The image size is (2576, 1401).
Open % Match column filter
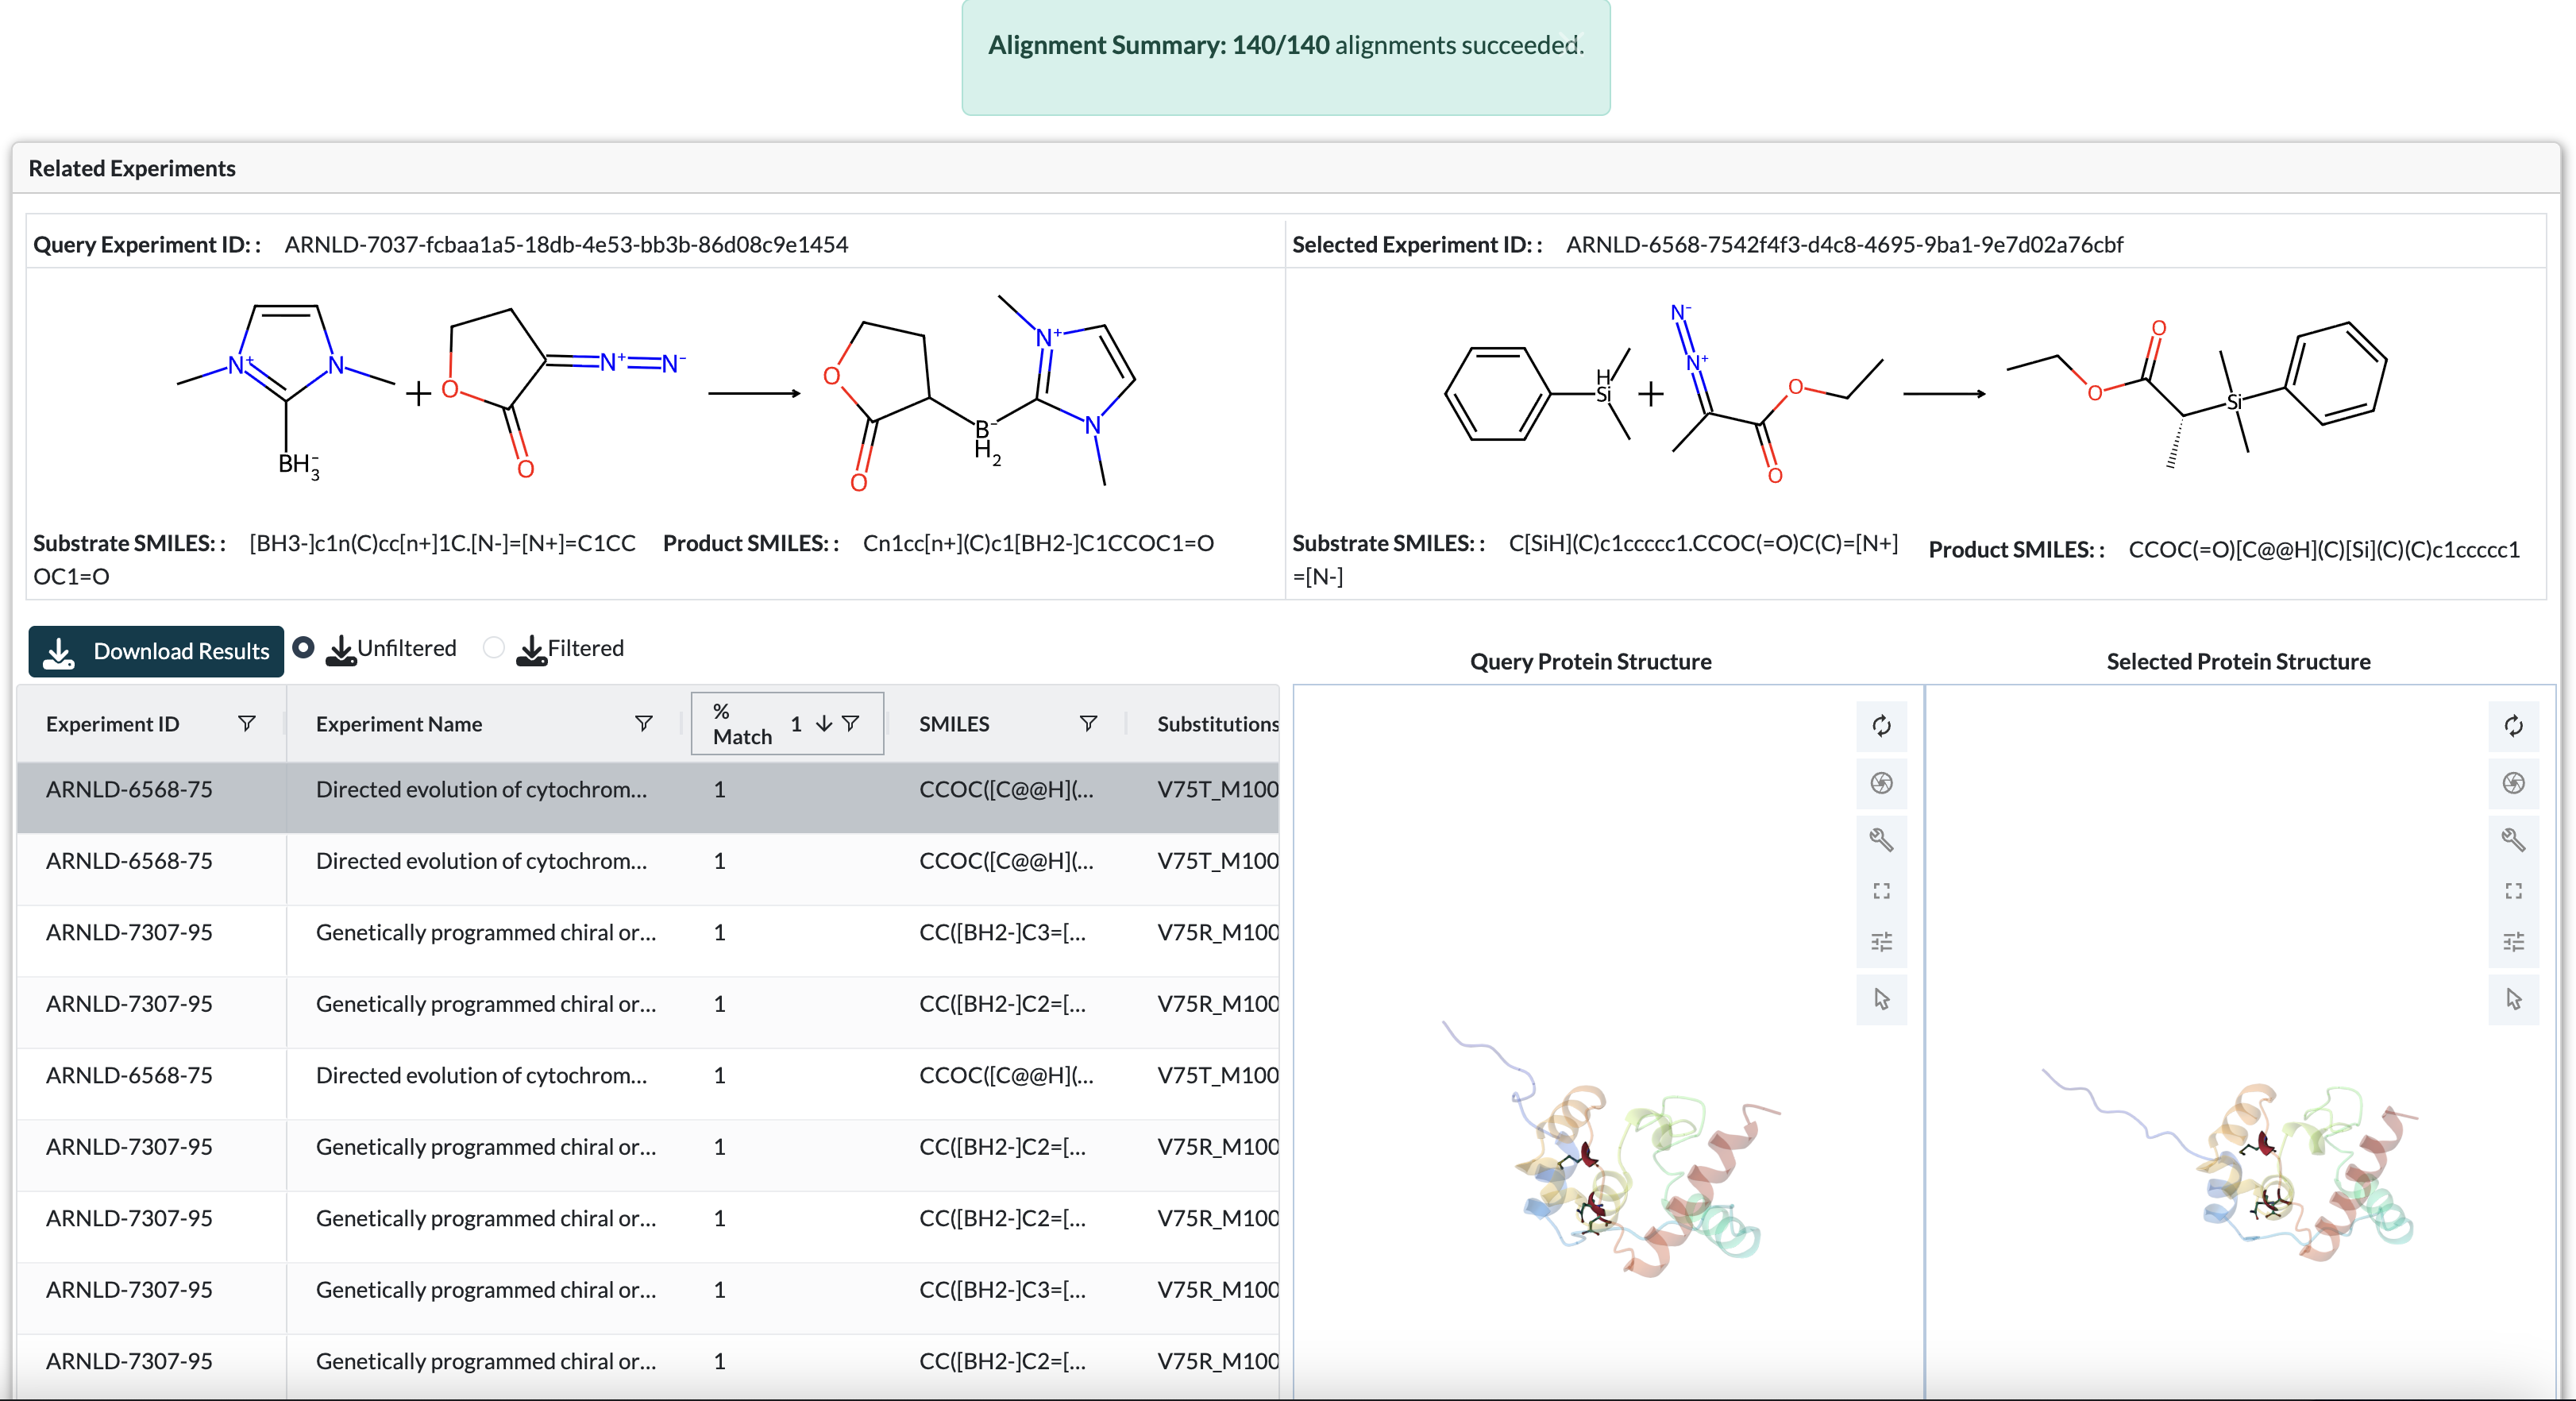851,723
